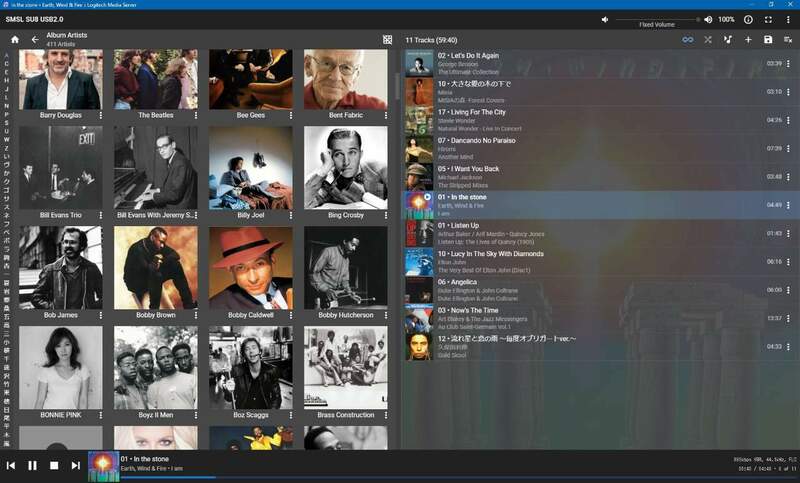Clear the play queue
Image resolution: width=800 pixels, height=483 pixels.
tap(788, 40)
